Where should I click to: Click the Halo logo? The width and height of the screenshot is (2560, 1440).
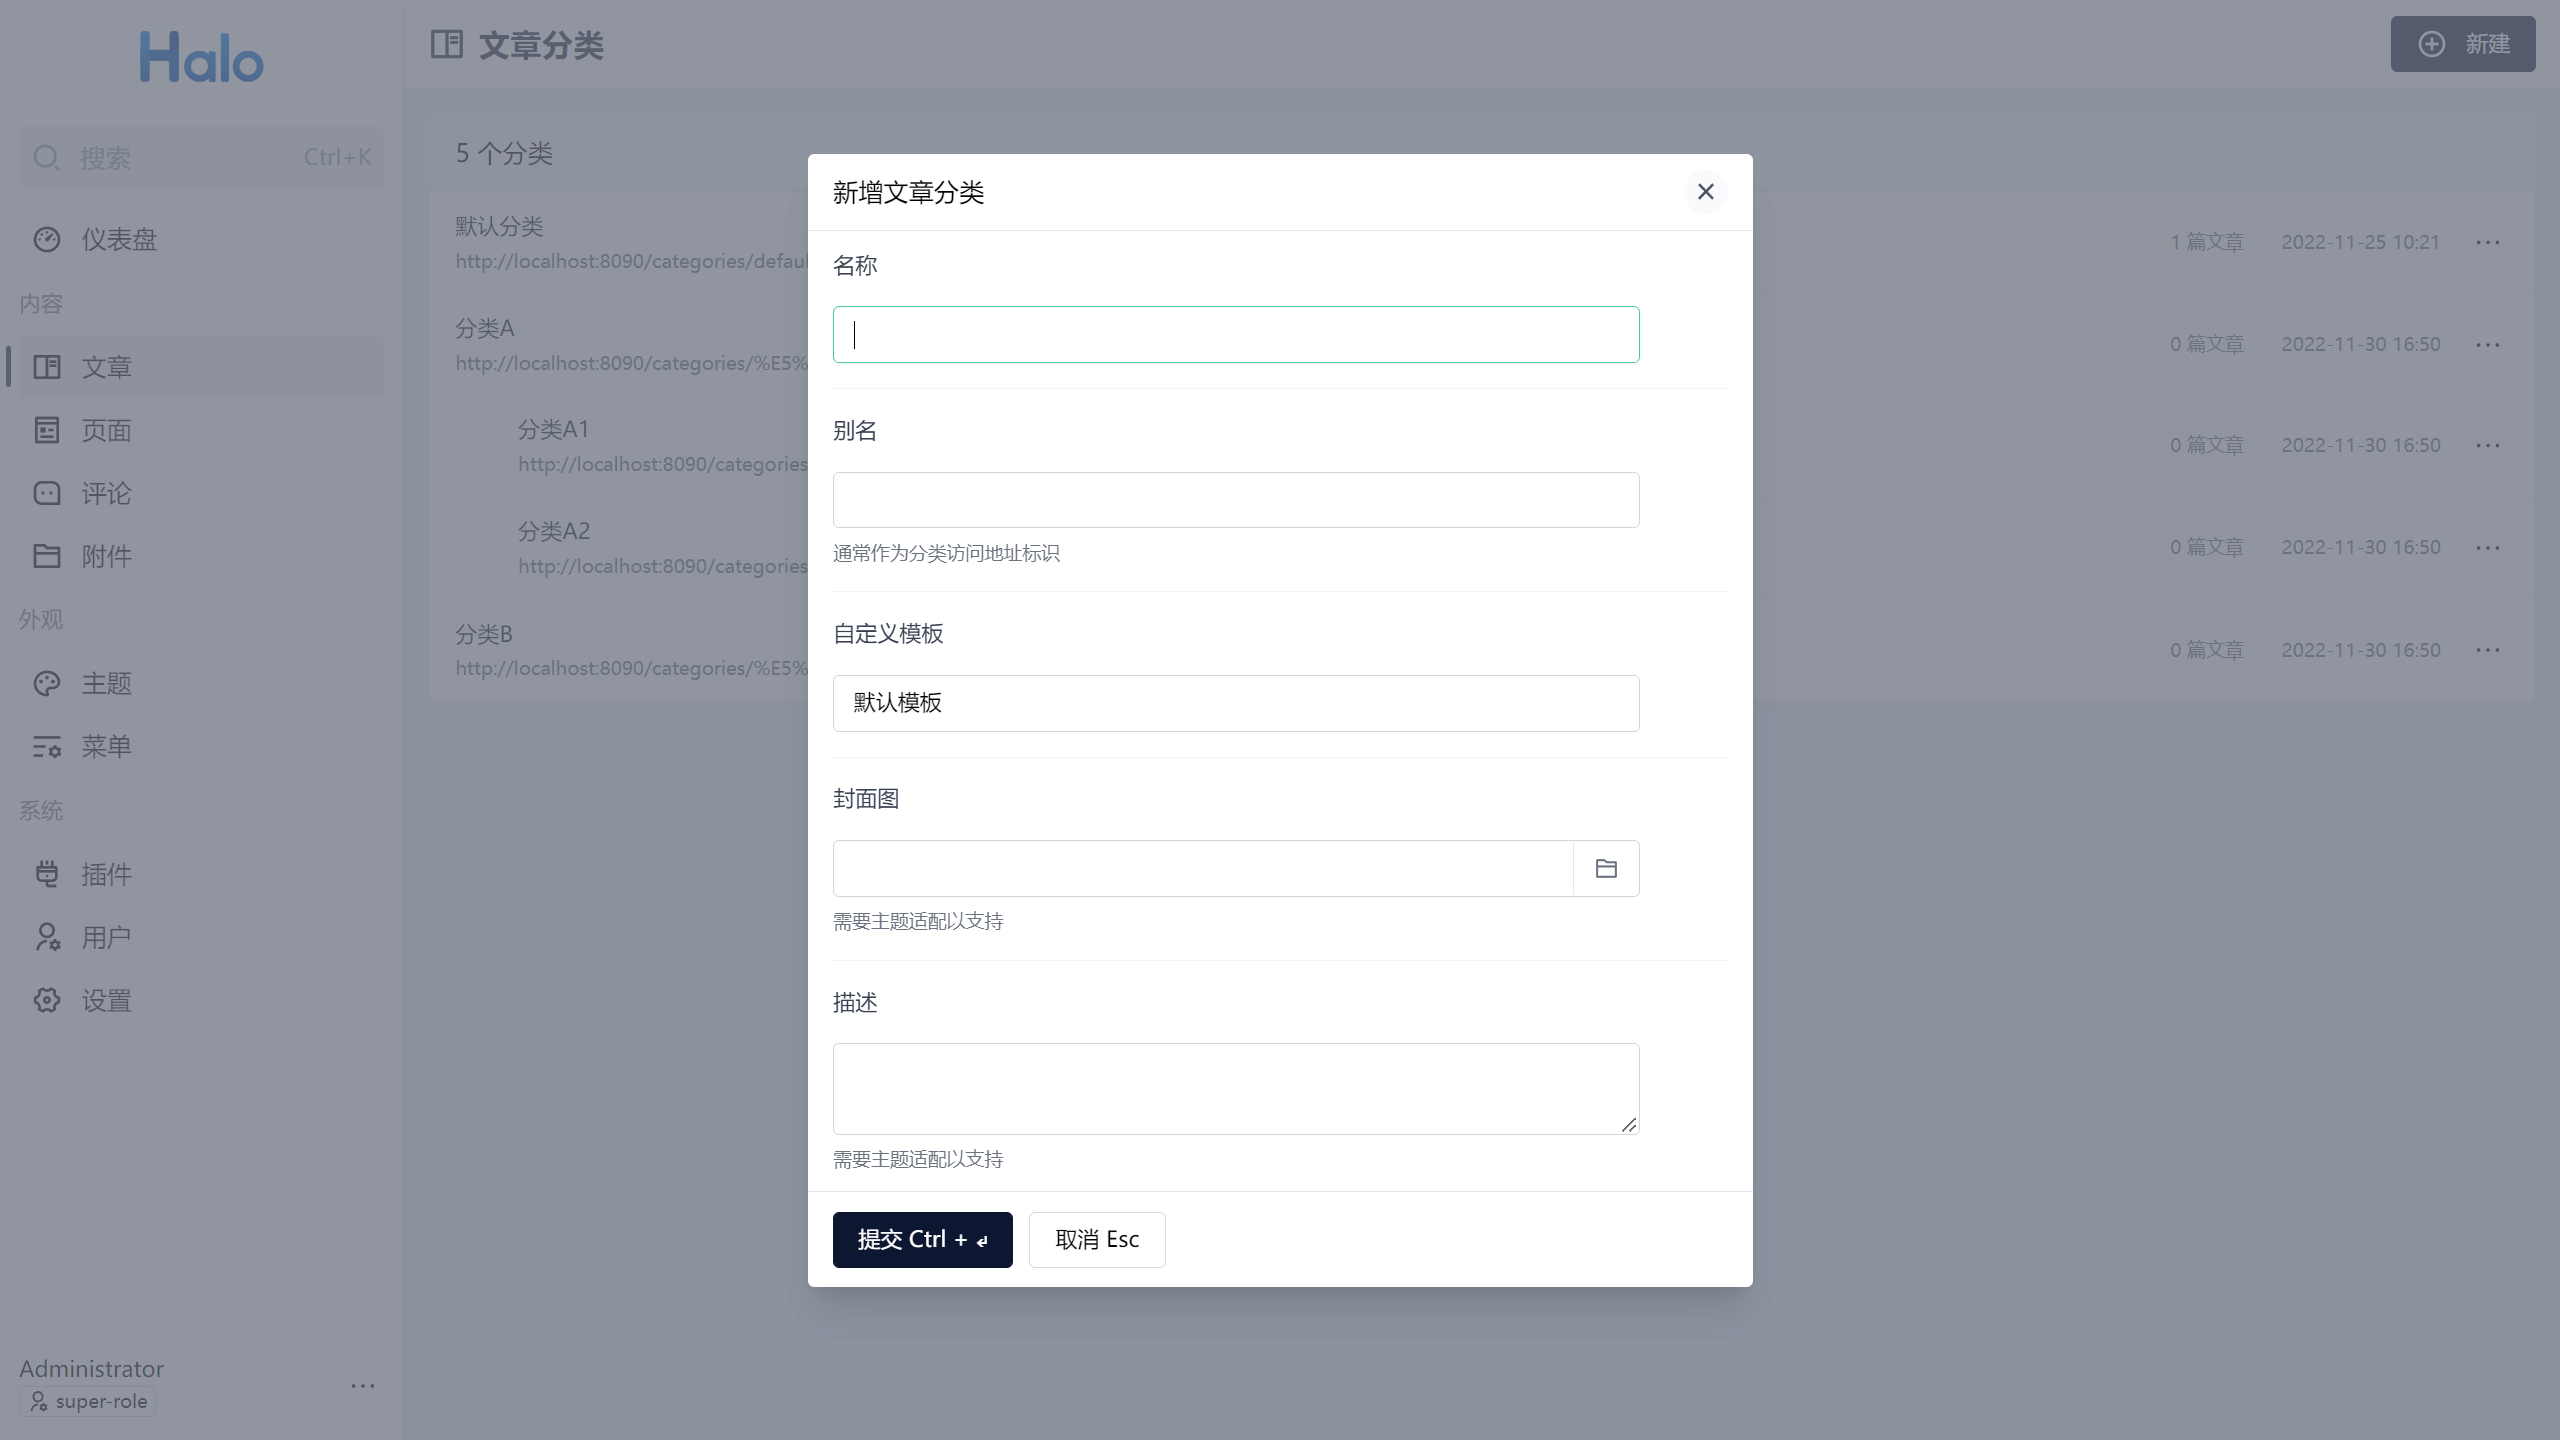pyautogui.click(x=201, y=56)
